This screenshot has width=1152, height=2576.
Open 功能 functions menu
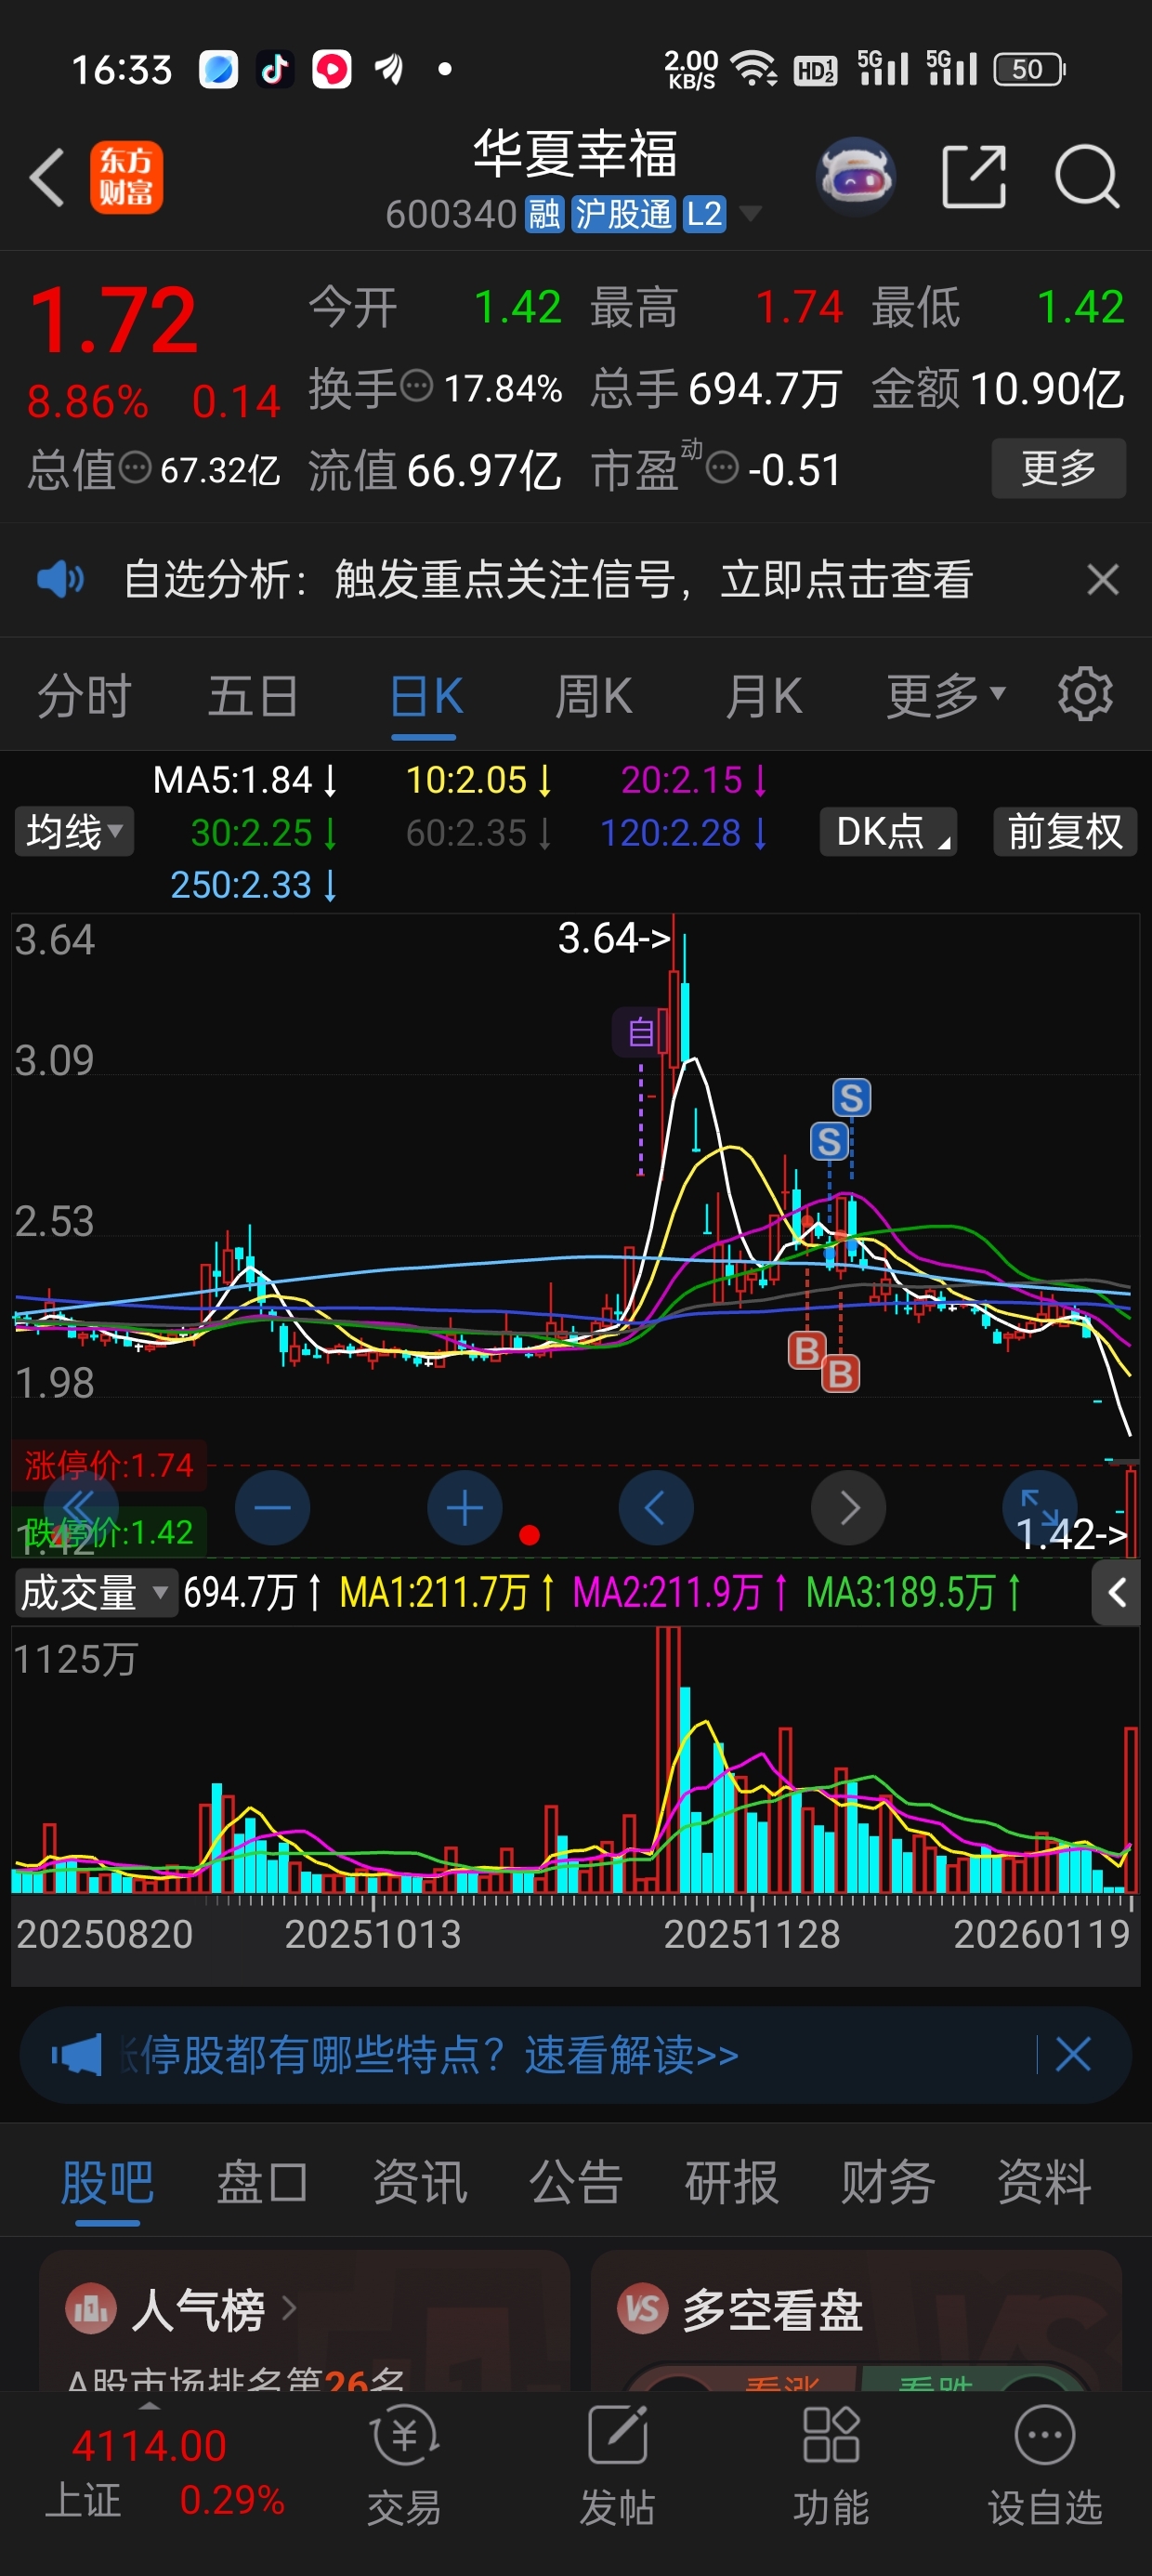[x=831, y=2467]
